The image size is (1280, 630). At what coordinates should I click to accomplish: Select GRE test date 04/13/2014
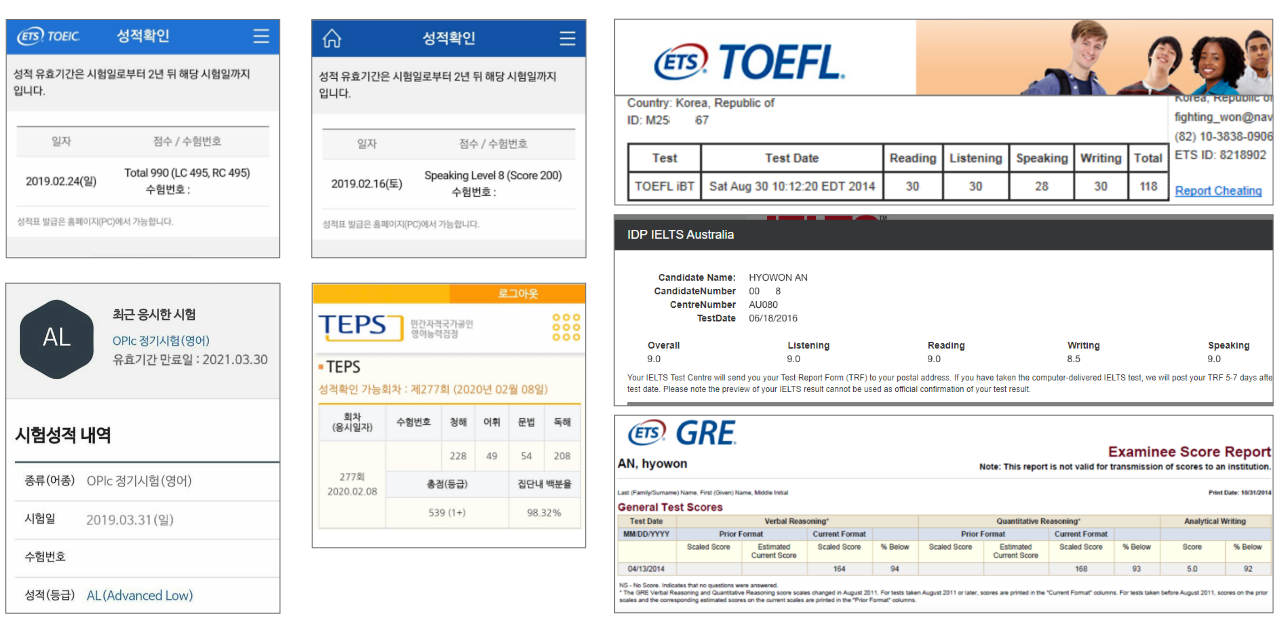click(645, 568)
